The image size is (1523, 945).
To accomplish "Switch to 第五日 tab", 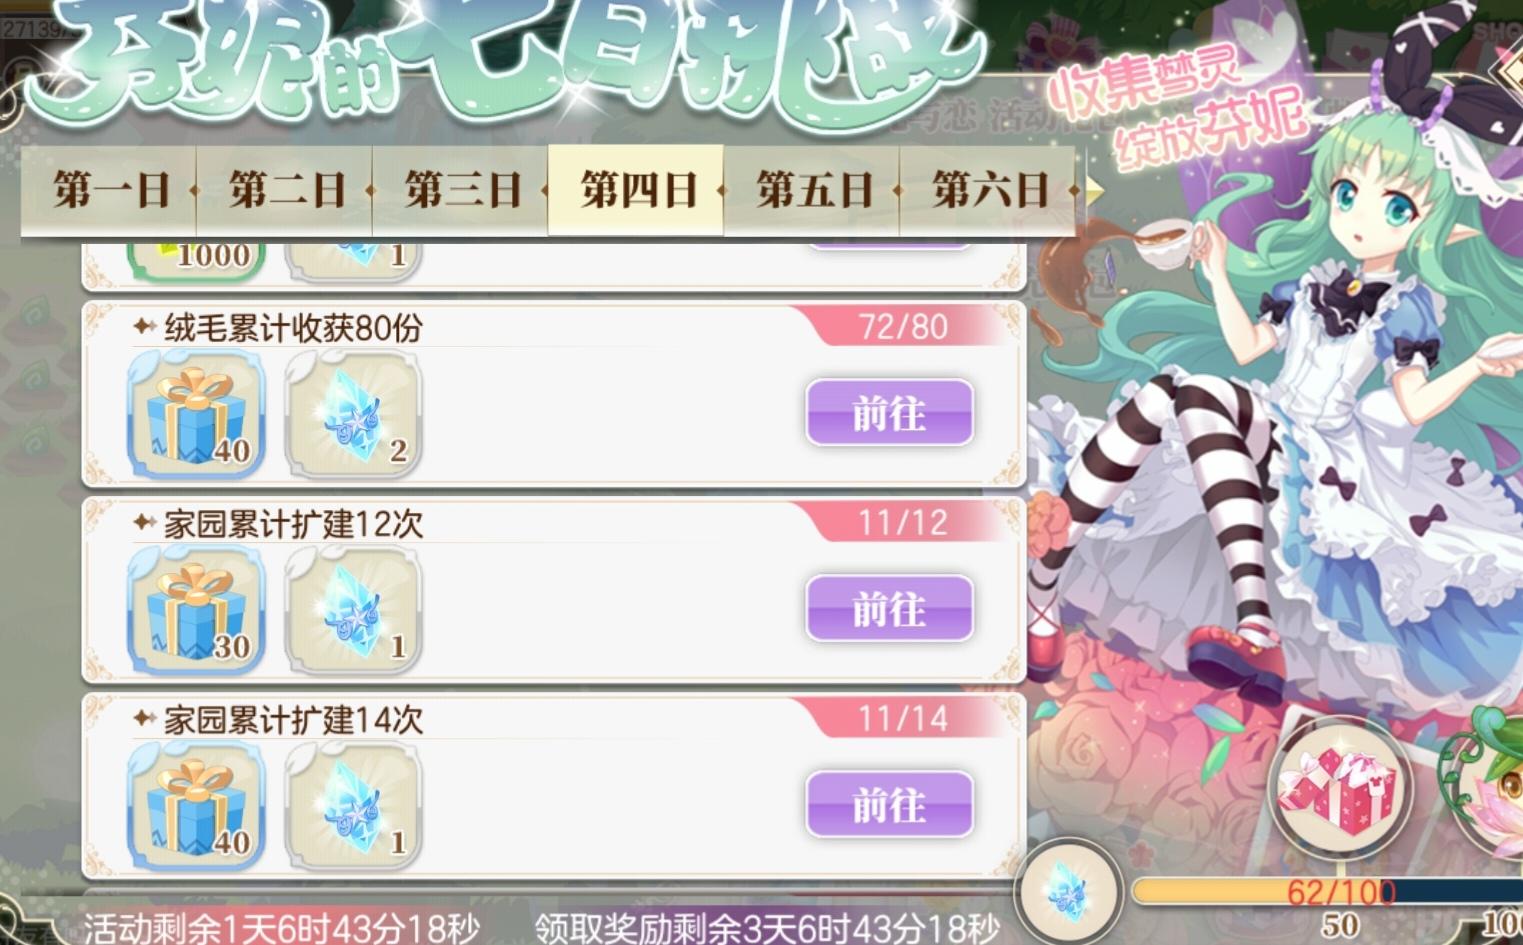I will [x=813, y=190].
